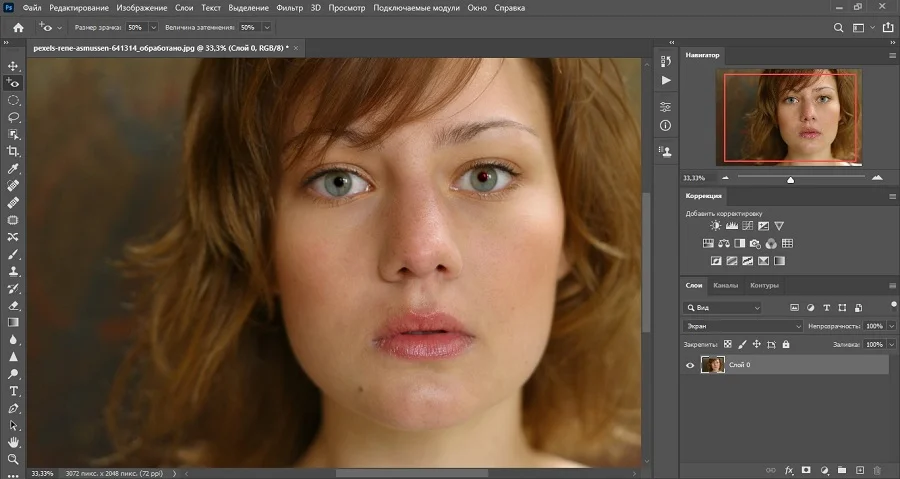The width and height of the screenshot is (900, 479).
Task: Toggle lock transparent pixels for layer
Action: [x=728, y=344]
